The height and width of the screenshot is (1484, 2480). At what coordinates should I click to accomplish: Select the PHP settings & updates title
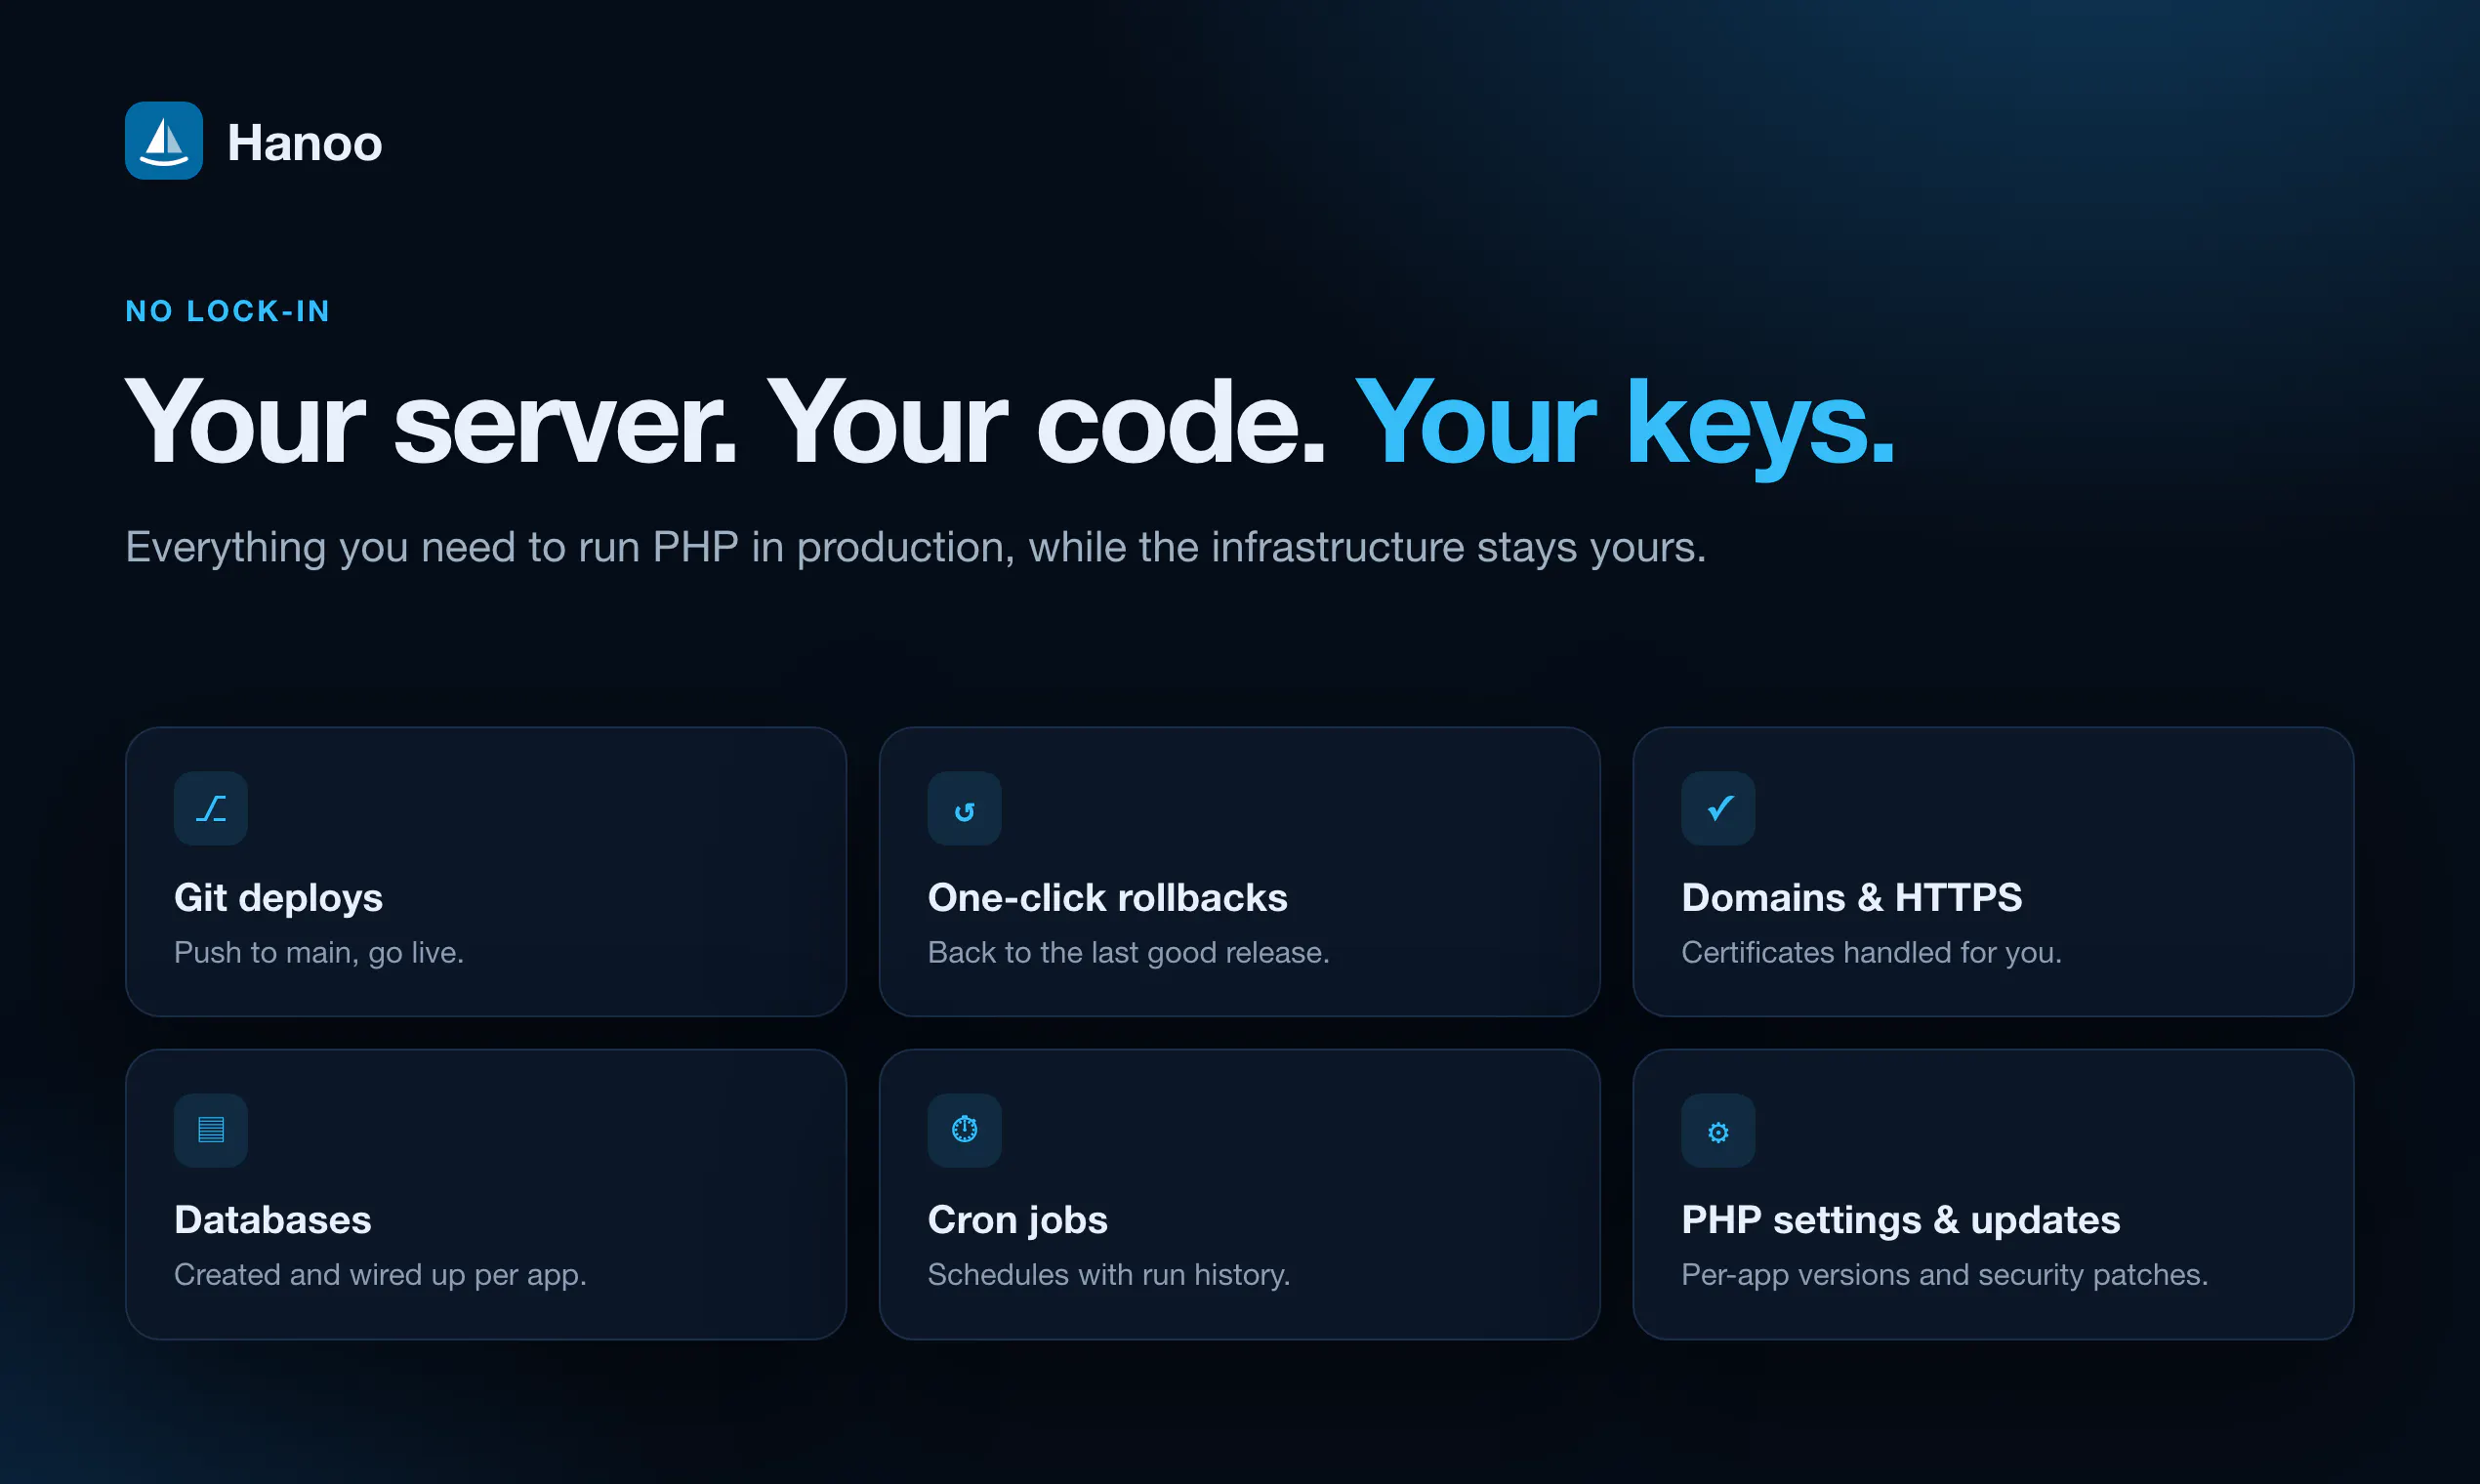1900,1220
